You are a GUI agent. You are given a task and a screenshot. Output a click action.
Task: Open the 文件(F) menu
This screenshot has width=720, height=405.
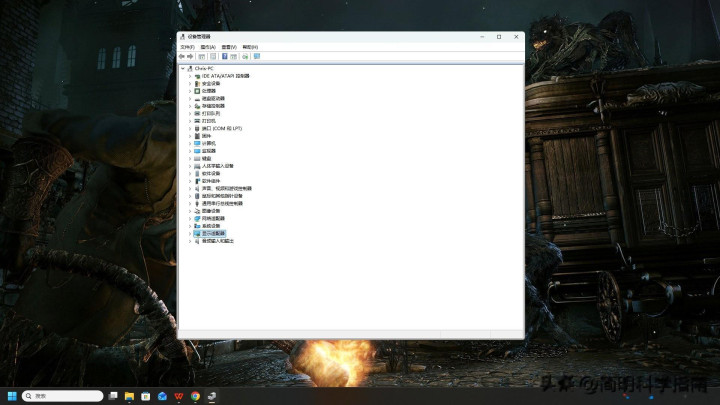[187, 47]
